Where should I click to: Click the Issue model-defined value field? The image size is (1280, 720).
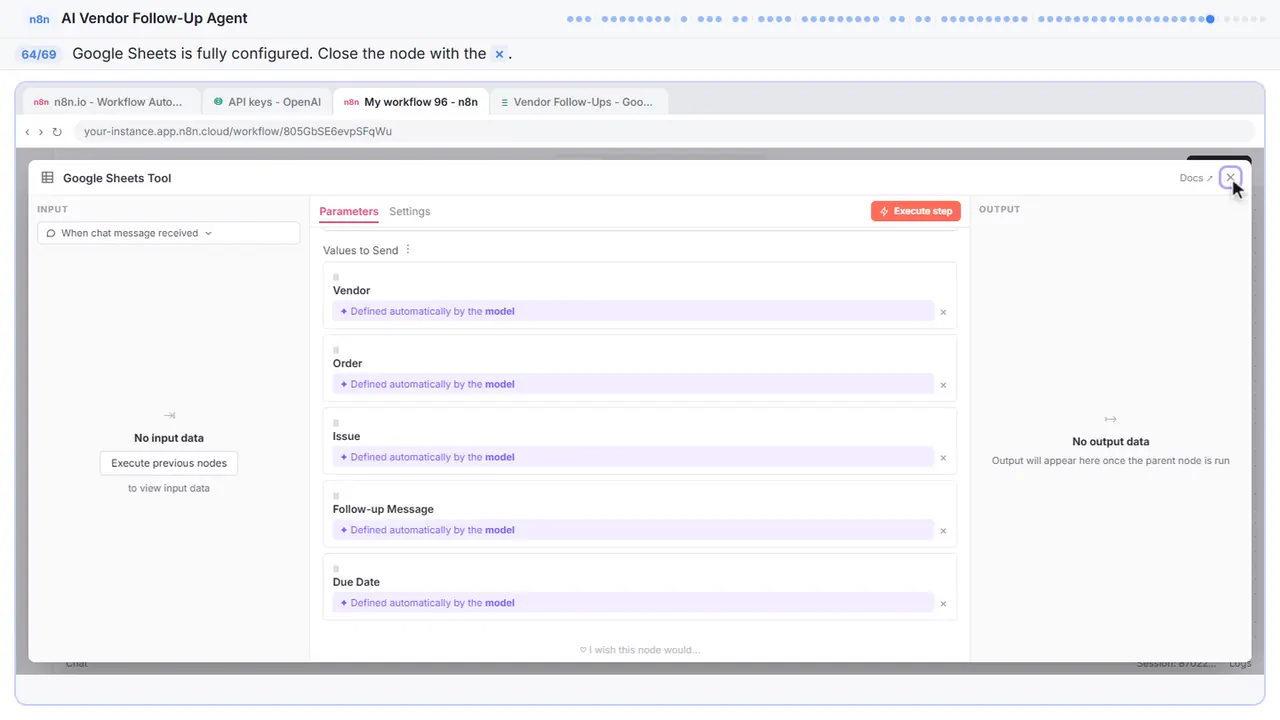click(x=633, y=457)
